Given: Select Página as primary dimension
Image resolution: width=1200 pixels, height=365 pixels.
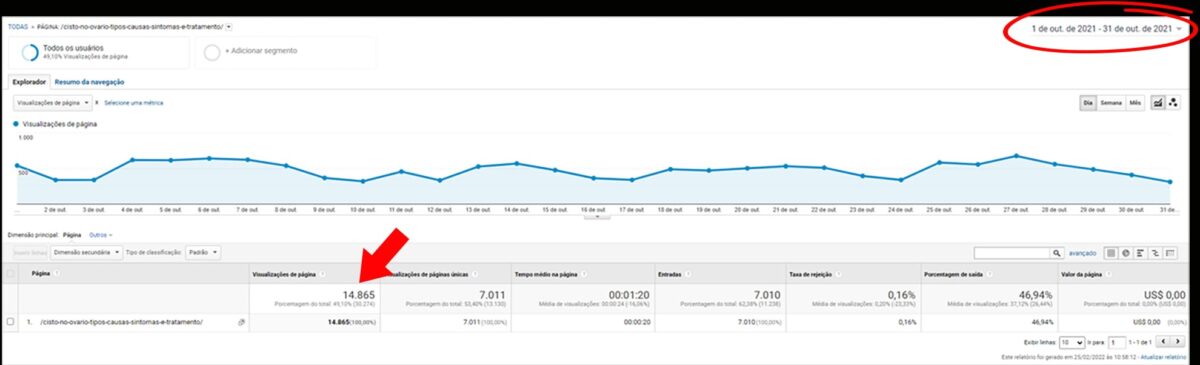Looking at the screenshot, I should pyautogui.click(x=72, y=234).
